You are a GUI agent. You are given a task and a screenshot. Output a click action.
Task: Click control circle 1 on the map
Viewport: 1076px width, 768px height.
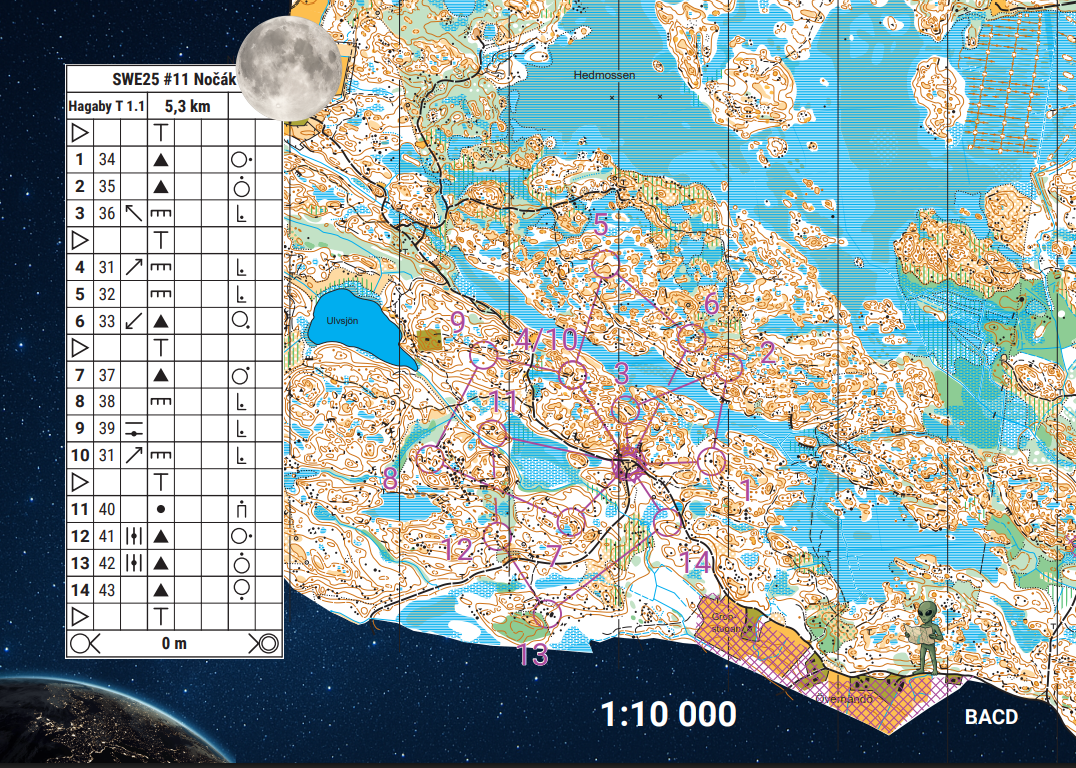click(712, 461)
